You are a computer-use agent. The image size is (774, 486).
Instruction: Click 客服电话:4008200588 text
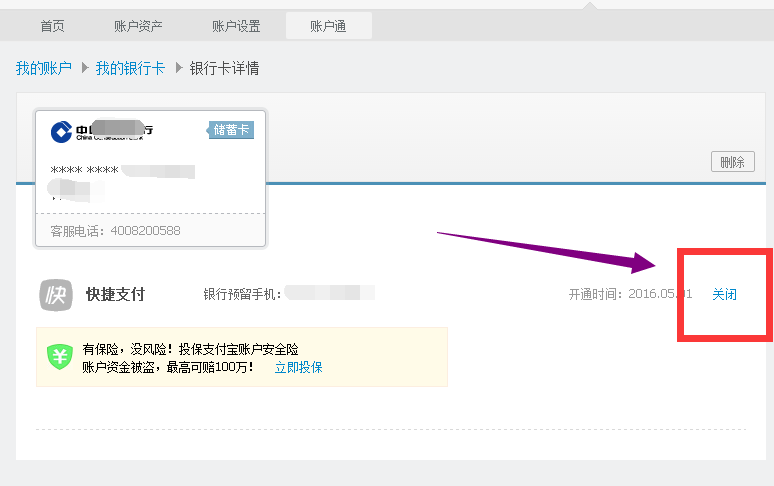(x=116, y=231)
